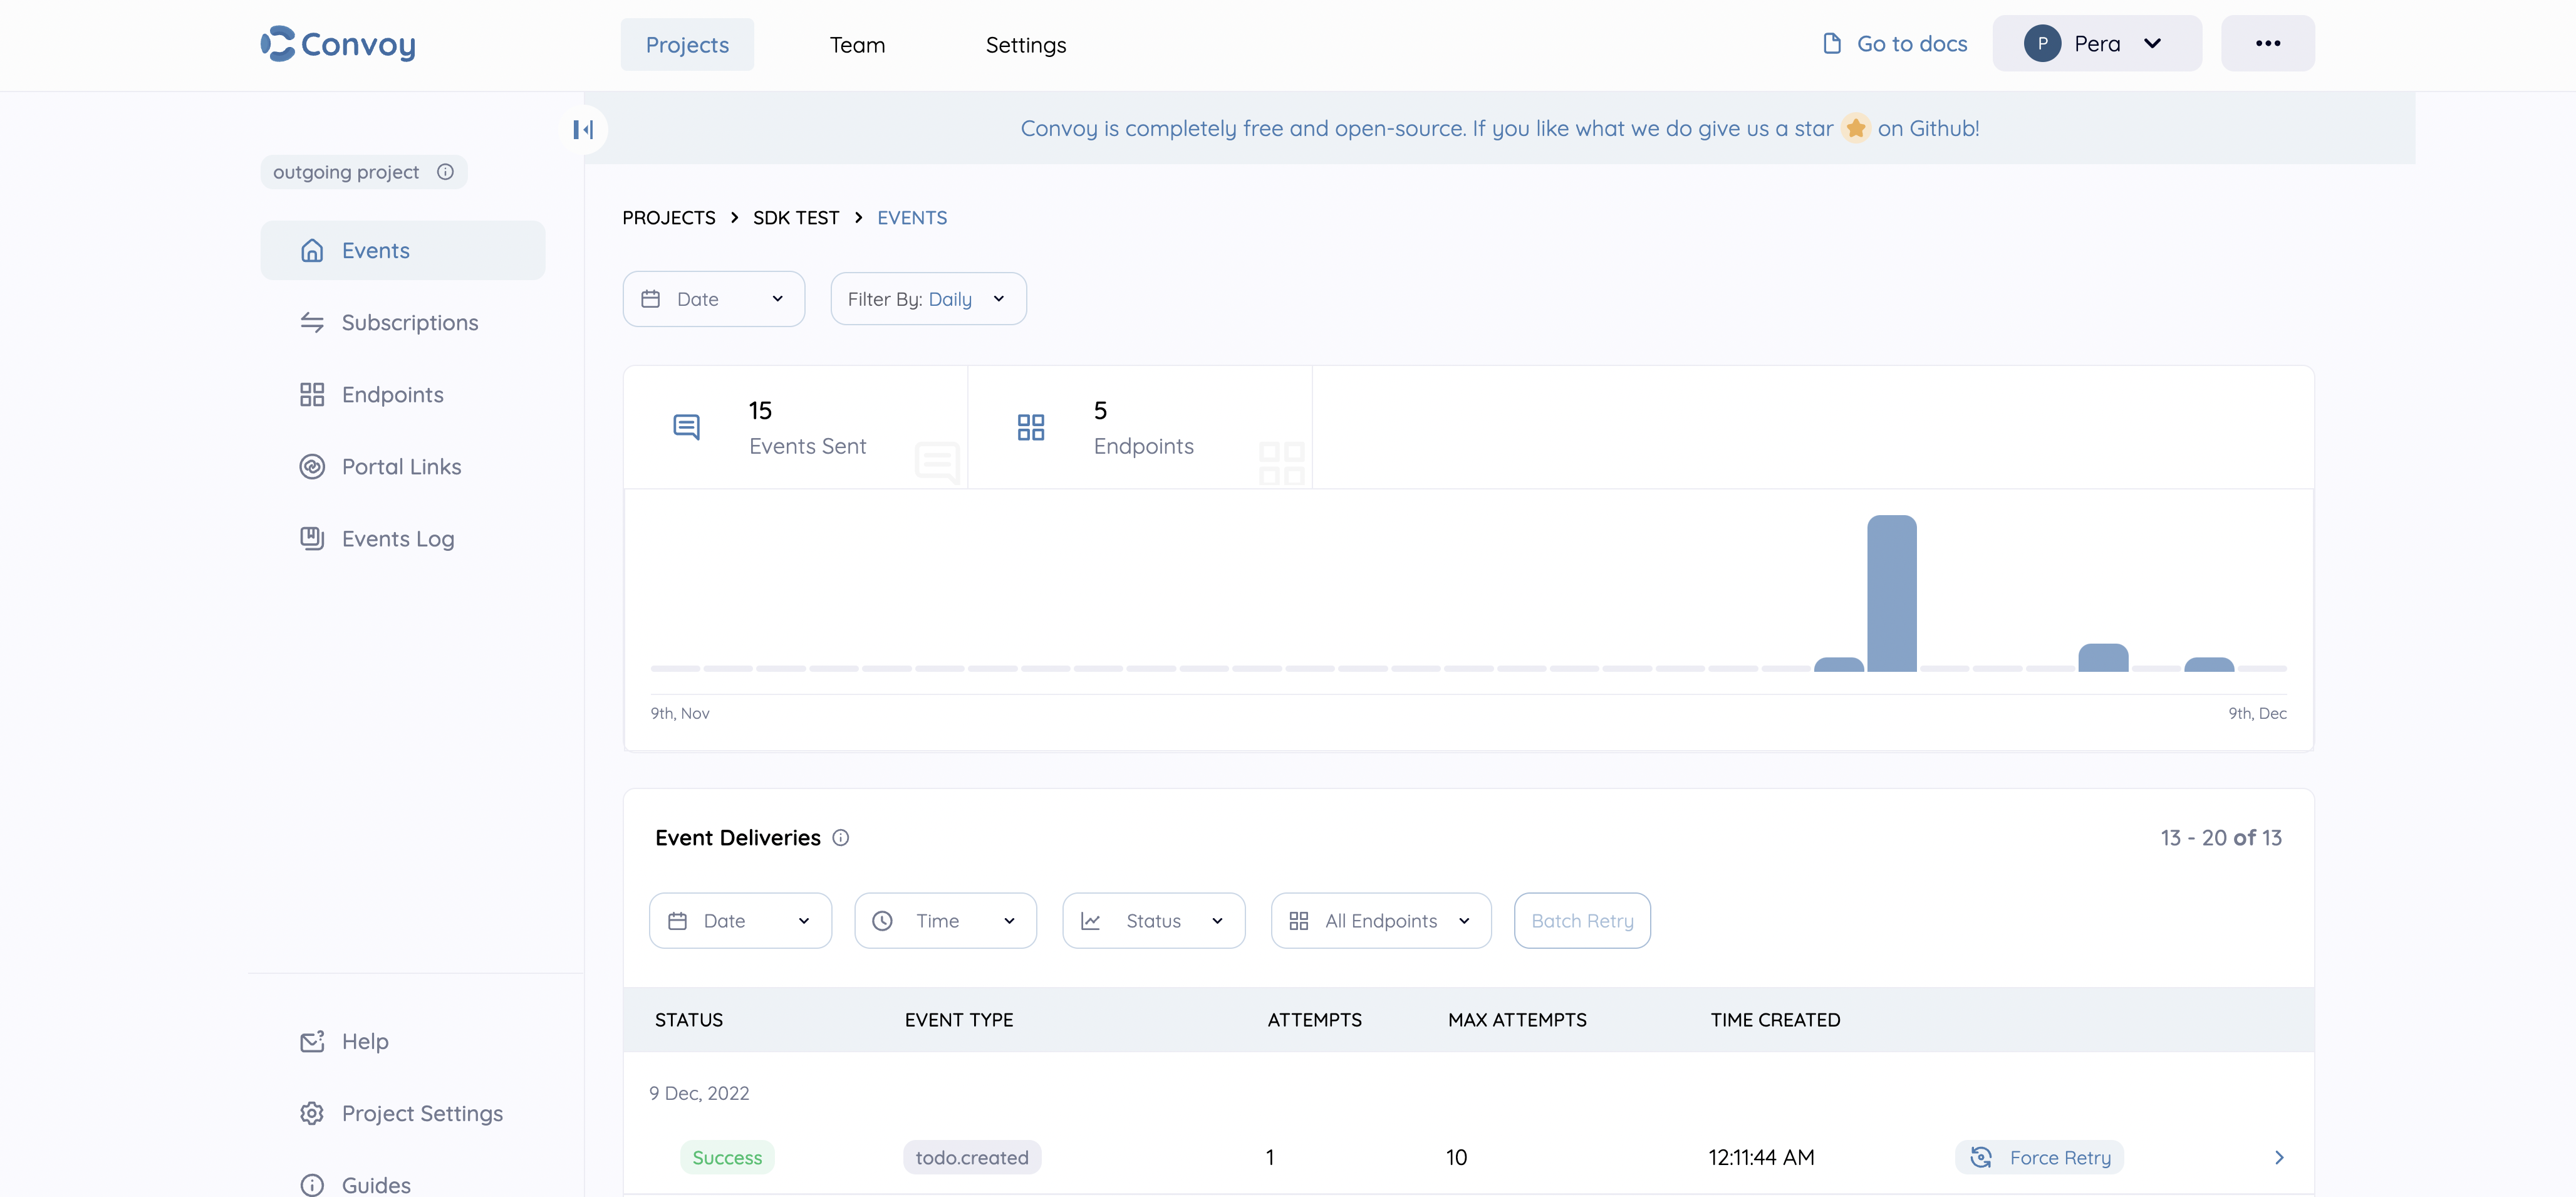Click the info tooltip next to outgoing project
This screenshot has width=2576, height=1197.
445,171
